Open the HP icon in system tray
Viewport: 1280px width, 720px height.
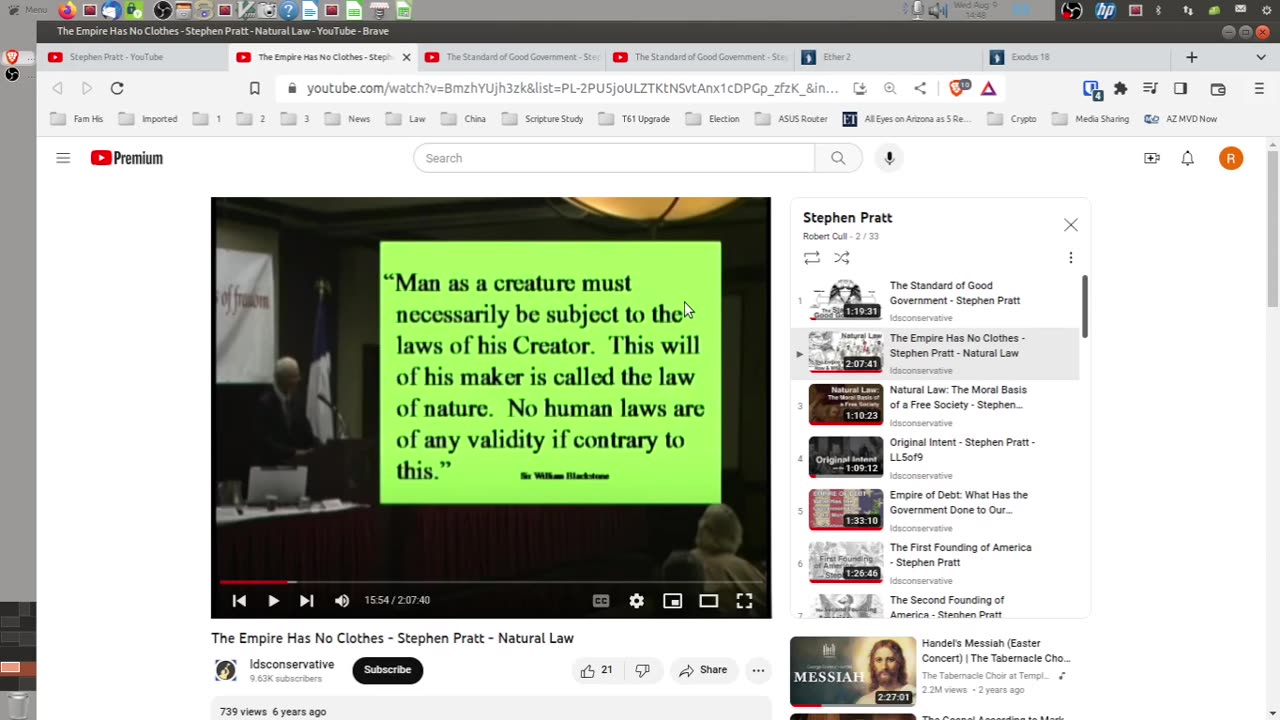pyautogui.click(x=1105, y=10)
